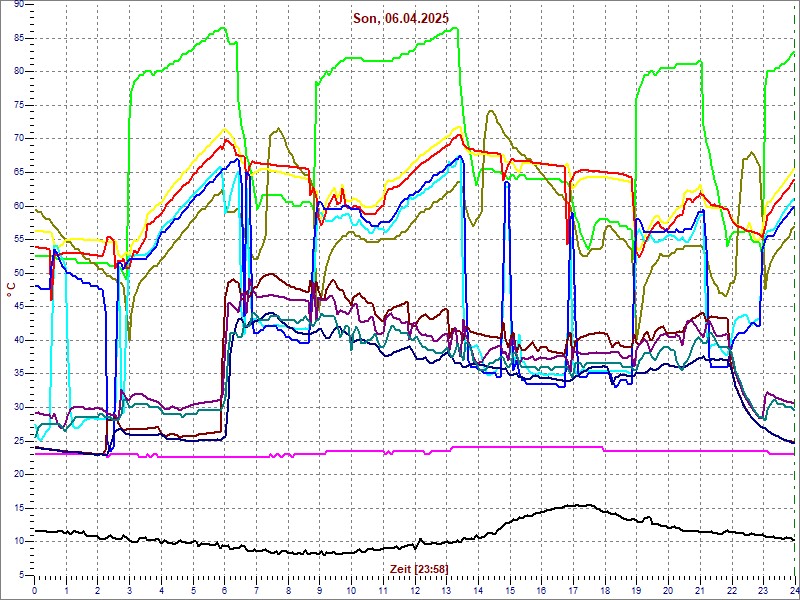Select the 10 degree axis label
The image size is (800, 600).
(18, 541)
